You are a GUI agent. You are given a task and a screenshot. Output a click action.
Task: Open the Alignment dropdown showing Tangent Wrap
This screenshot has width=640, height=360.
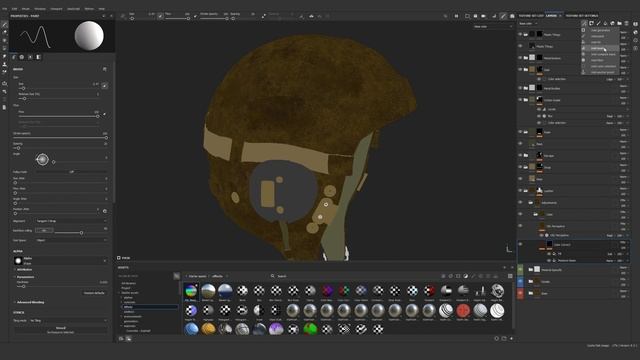[x=71, y=221]
